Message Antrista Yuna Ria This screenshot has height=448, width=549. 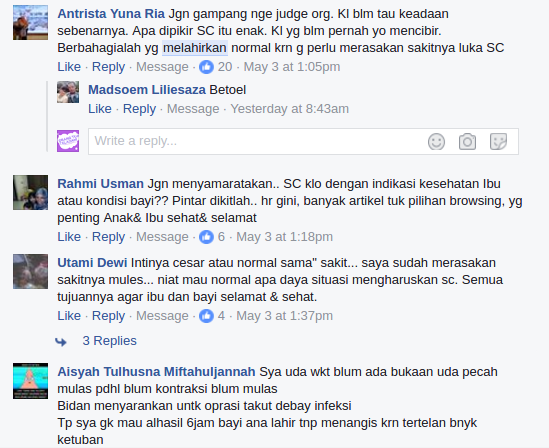pos(162,66)
